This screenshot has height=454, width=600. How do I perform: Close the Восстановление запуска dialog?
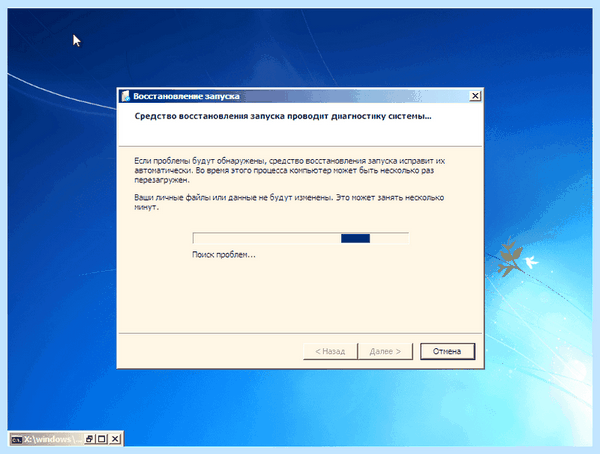475,96
